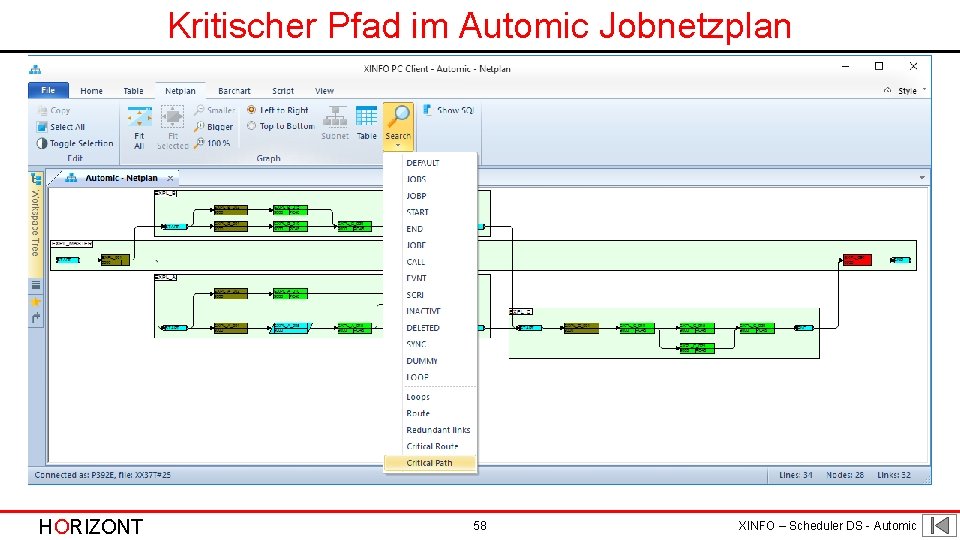Click the Search magnifier button
The width and height of the screenshot is (960, 540).
(x=398, y=126)
